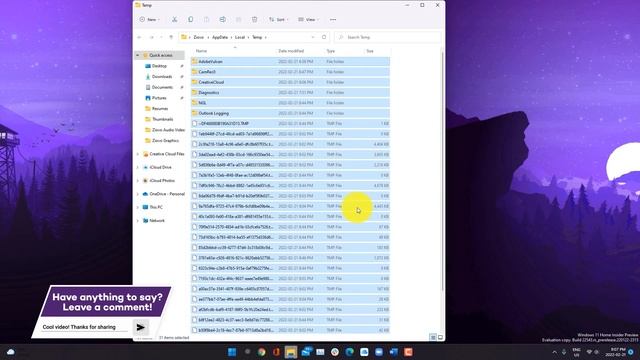The width and height of the screenshot is (640, 360).
Task: Click File Explorer icon on taskbar
Action: pyautogui.click(x=291, y=352)
